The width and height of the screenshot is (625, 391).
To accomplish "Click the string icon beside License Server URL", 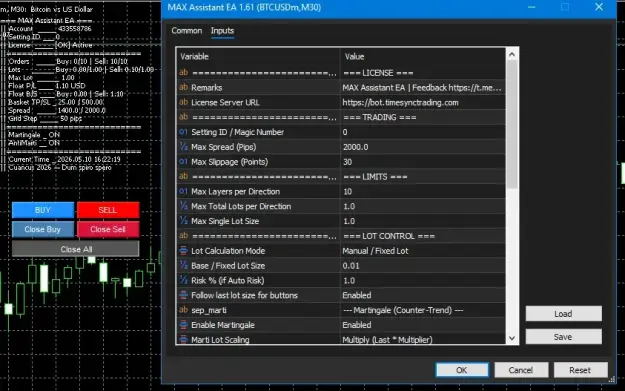I will click(x=183, y=102).
